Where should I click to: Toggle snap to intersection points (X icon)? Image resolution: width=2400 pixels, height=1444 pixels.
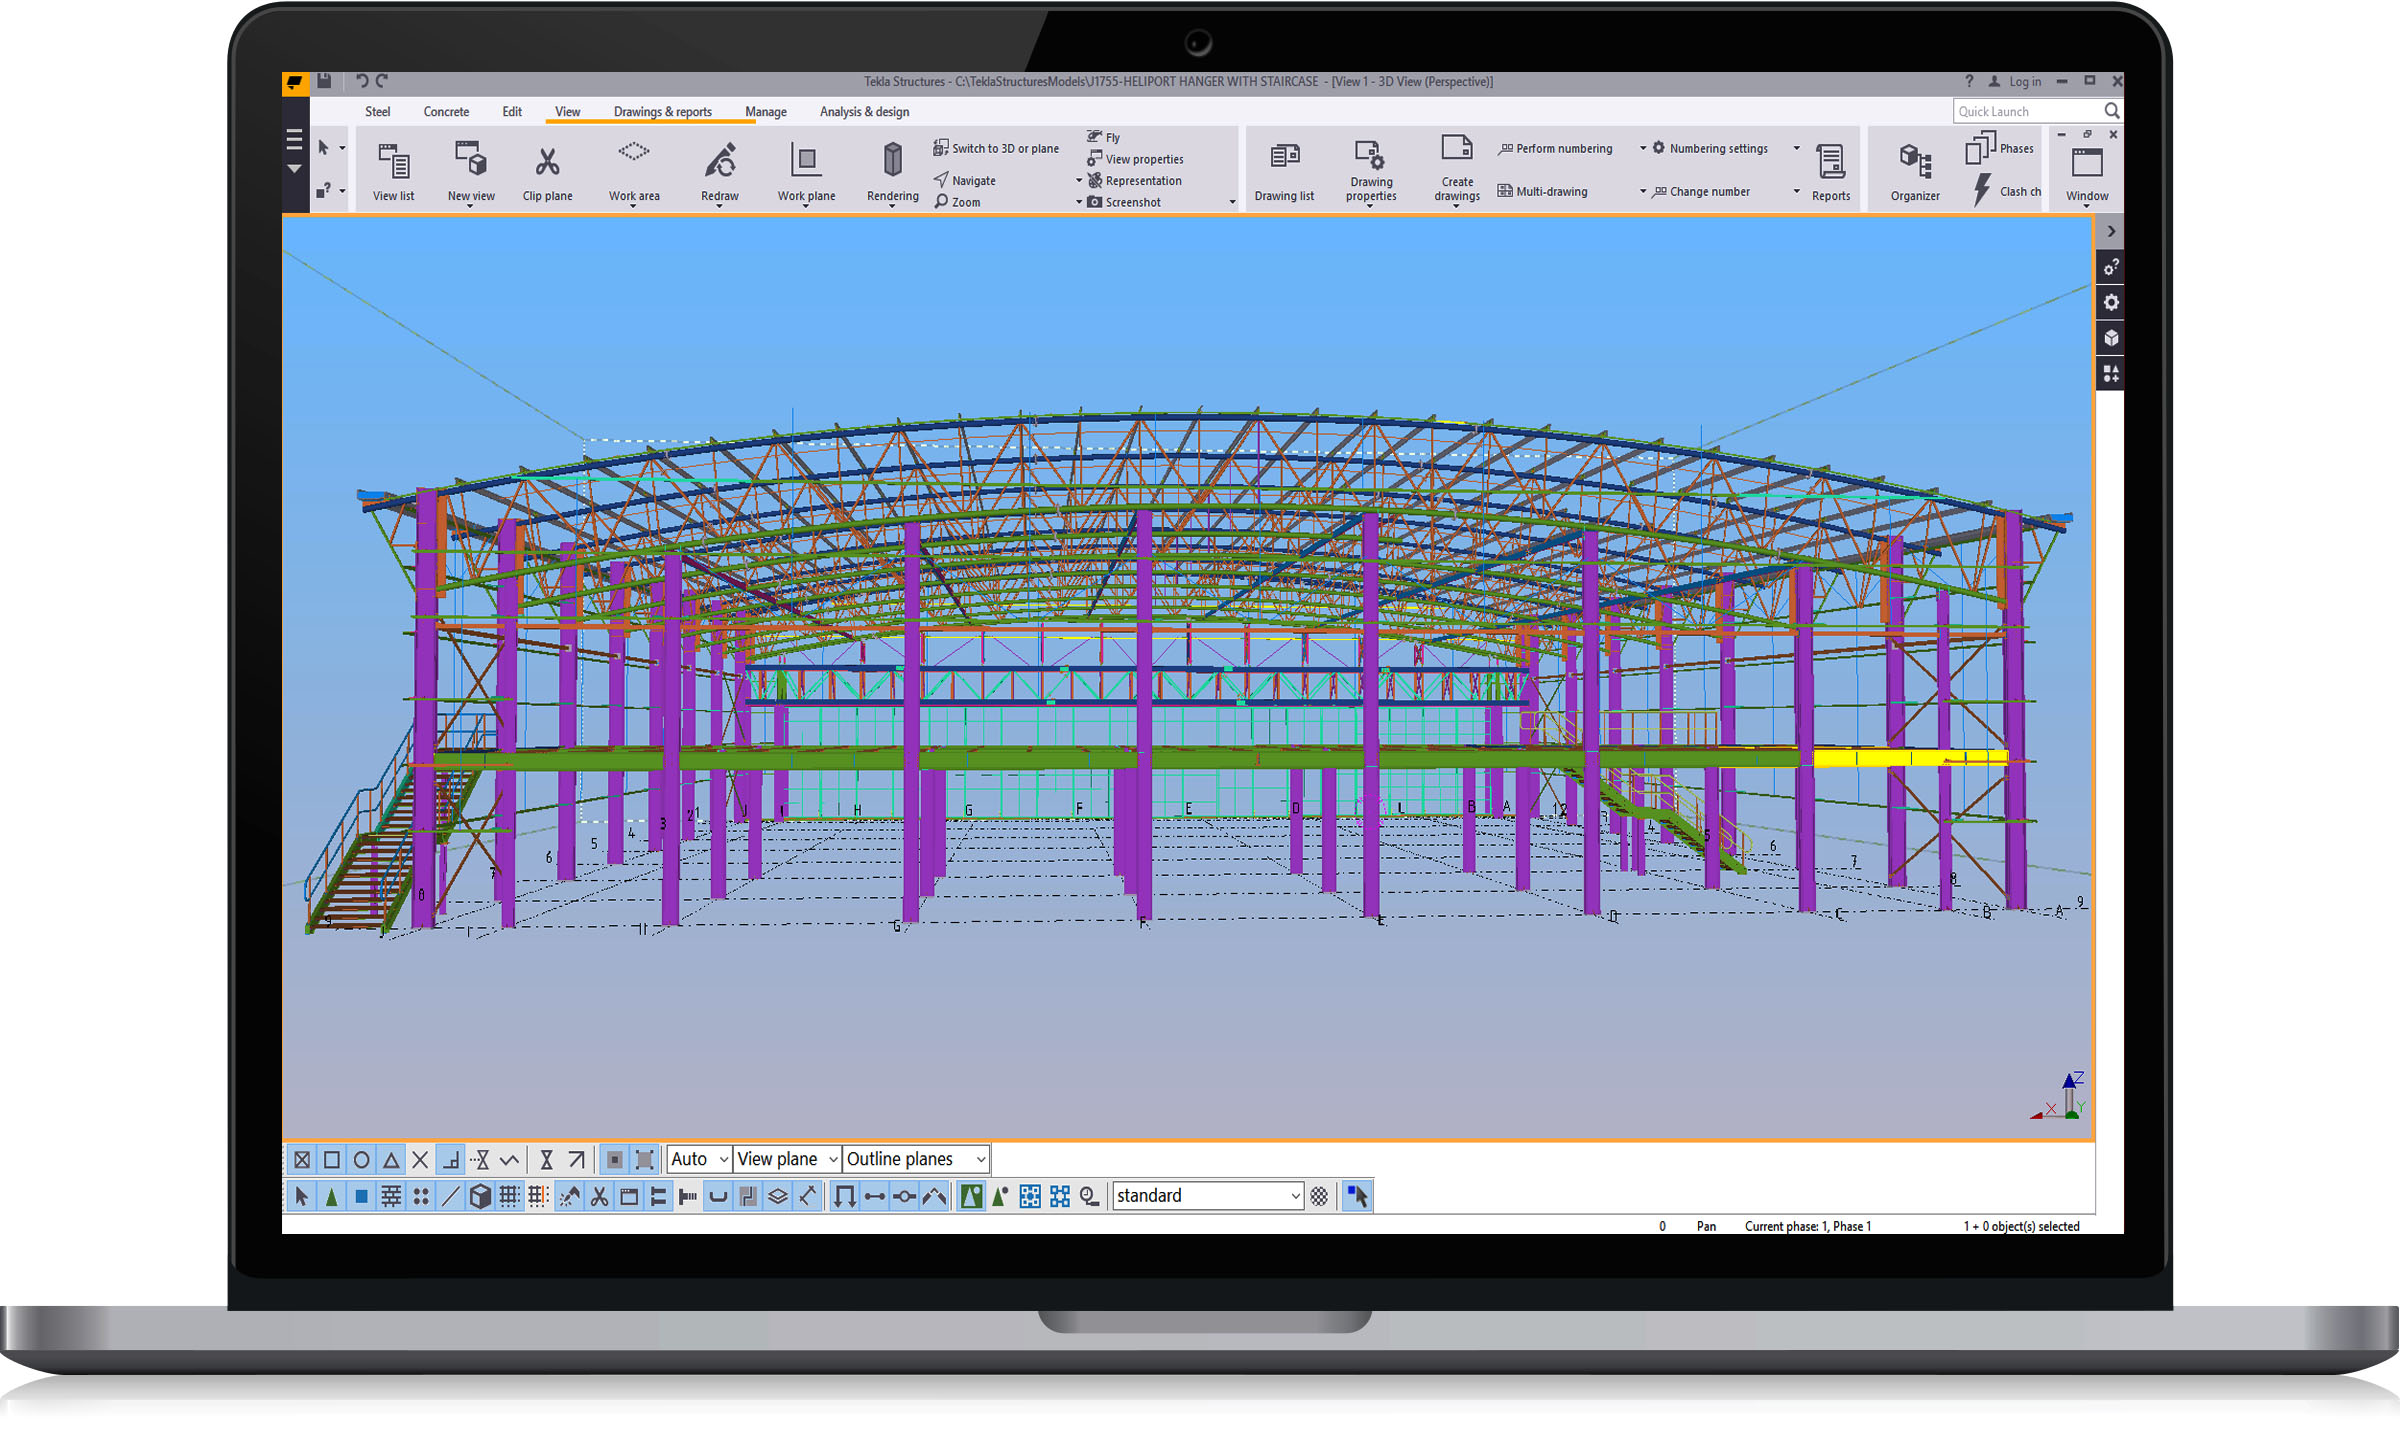point(420,1160)
